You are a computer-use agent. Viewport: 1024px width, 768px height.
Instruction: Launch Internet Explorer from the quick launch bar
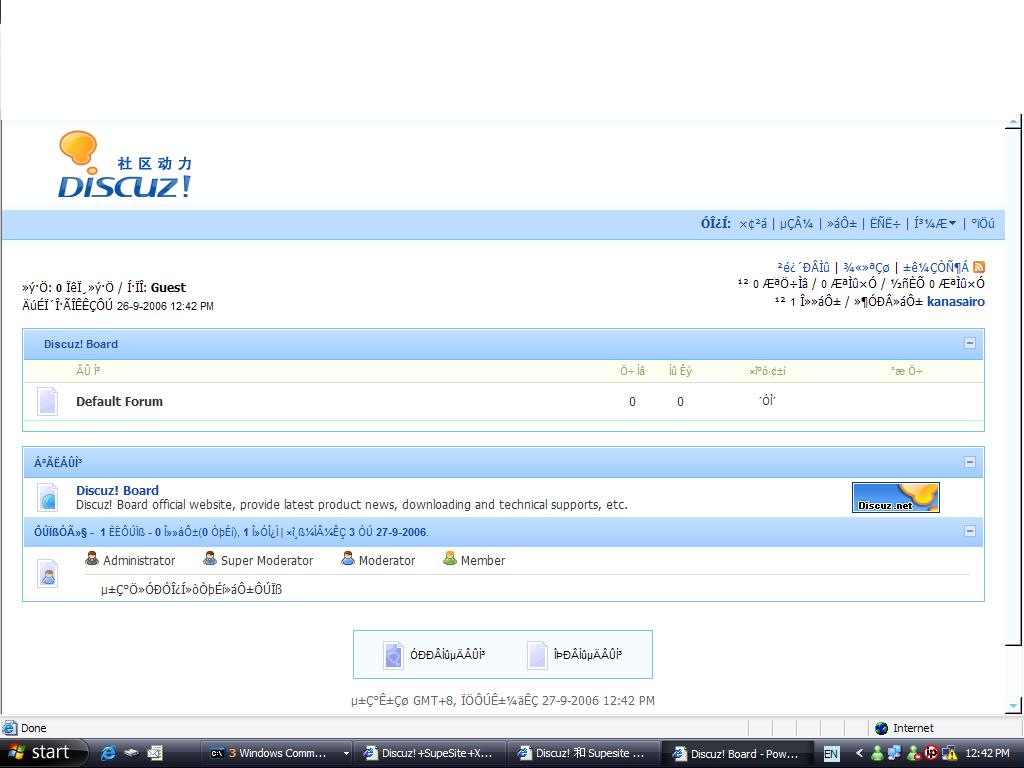108,753
